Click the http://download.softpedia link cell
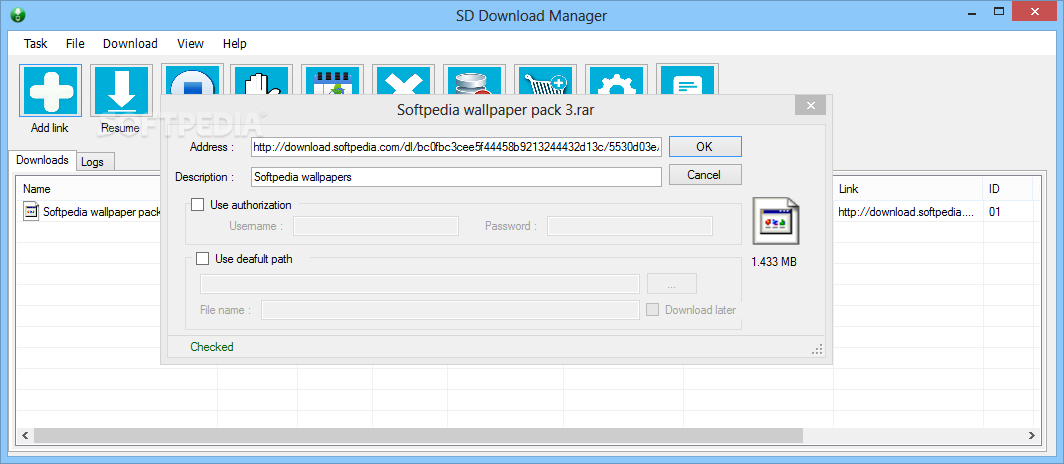 point(908,212)
